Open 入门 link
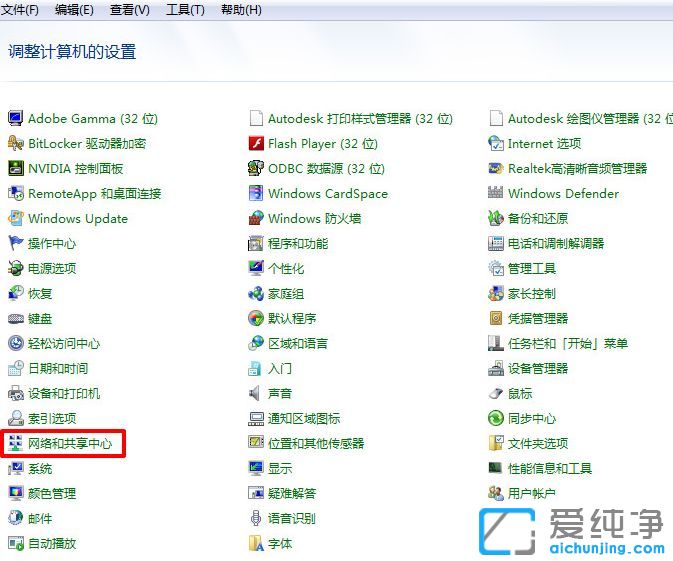 click(x=280, y=368)
